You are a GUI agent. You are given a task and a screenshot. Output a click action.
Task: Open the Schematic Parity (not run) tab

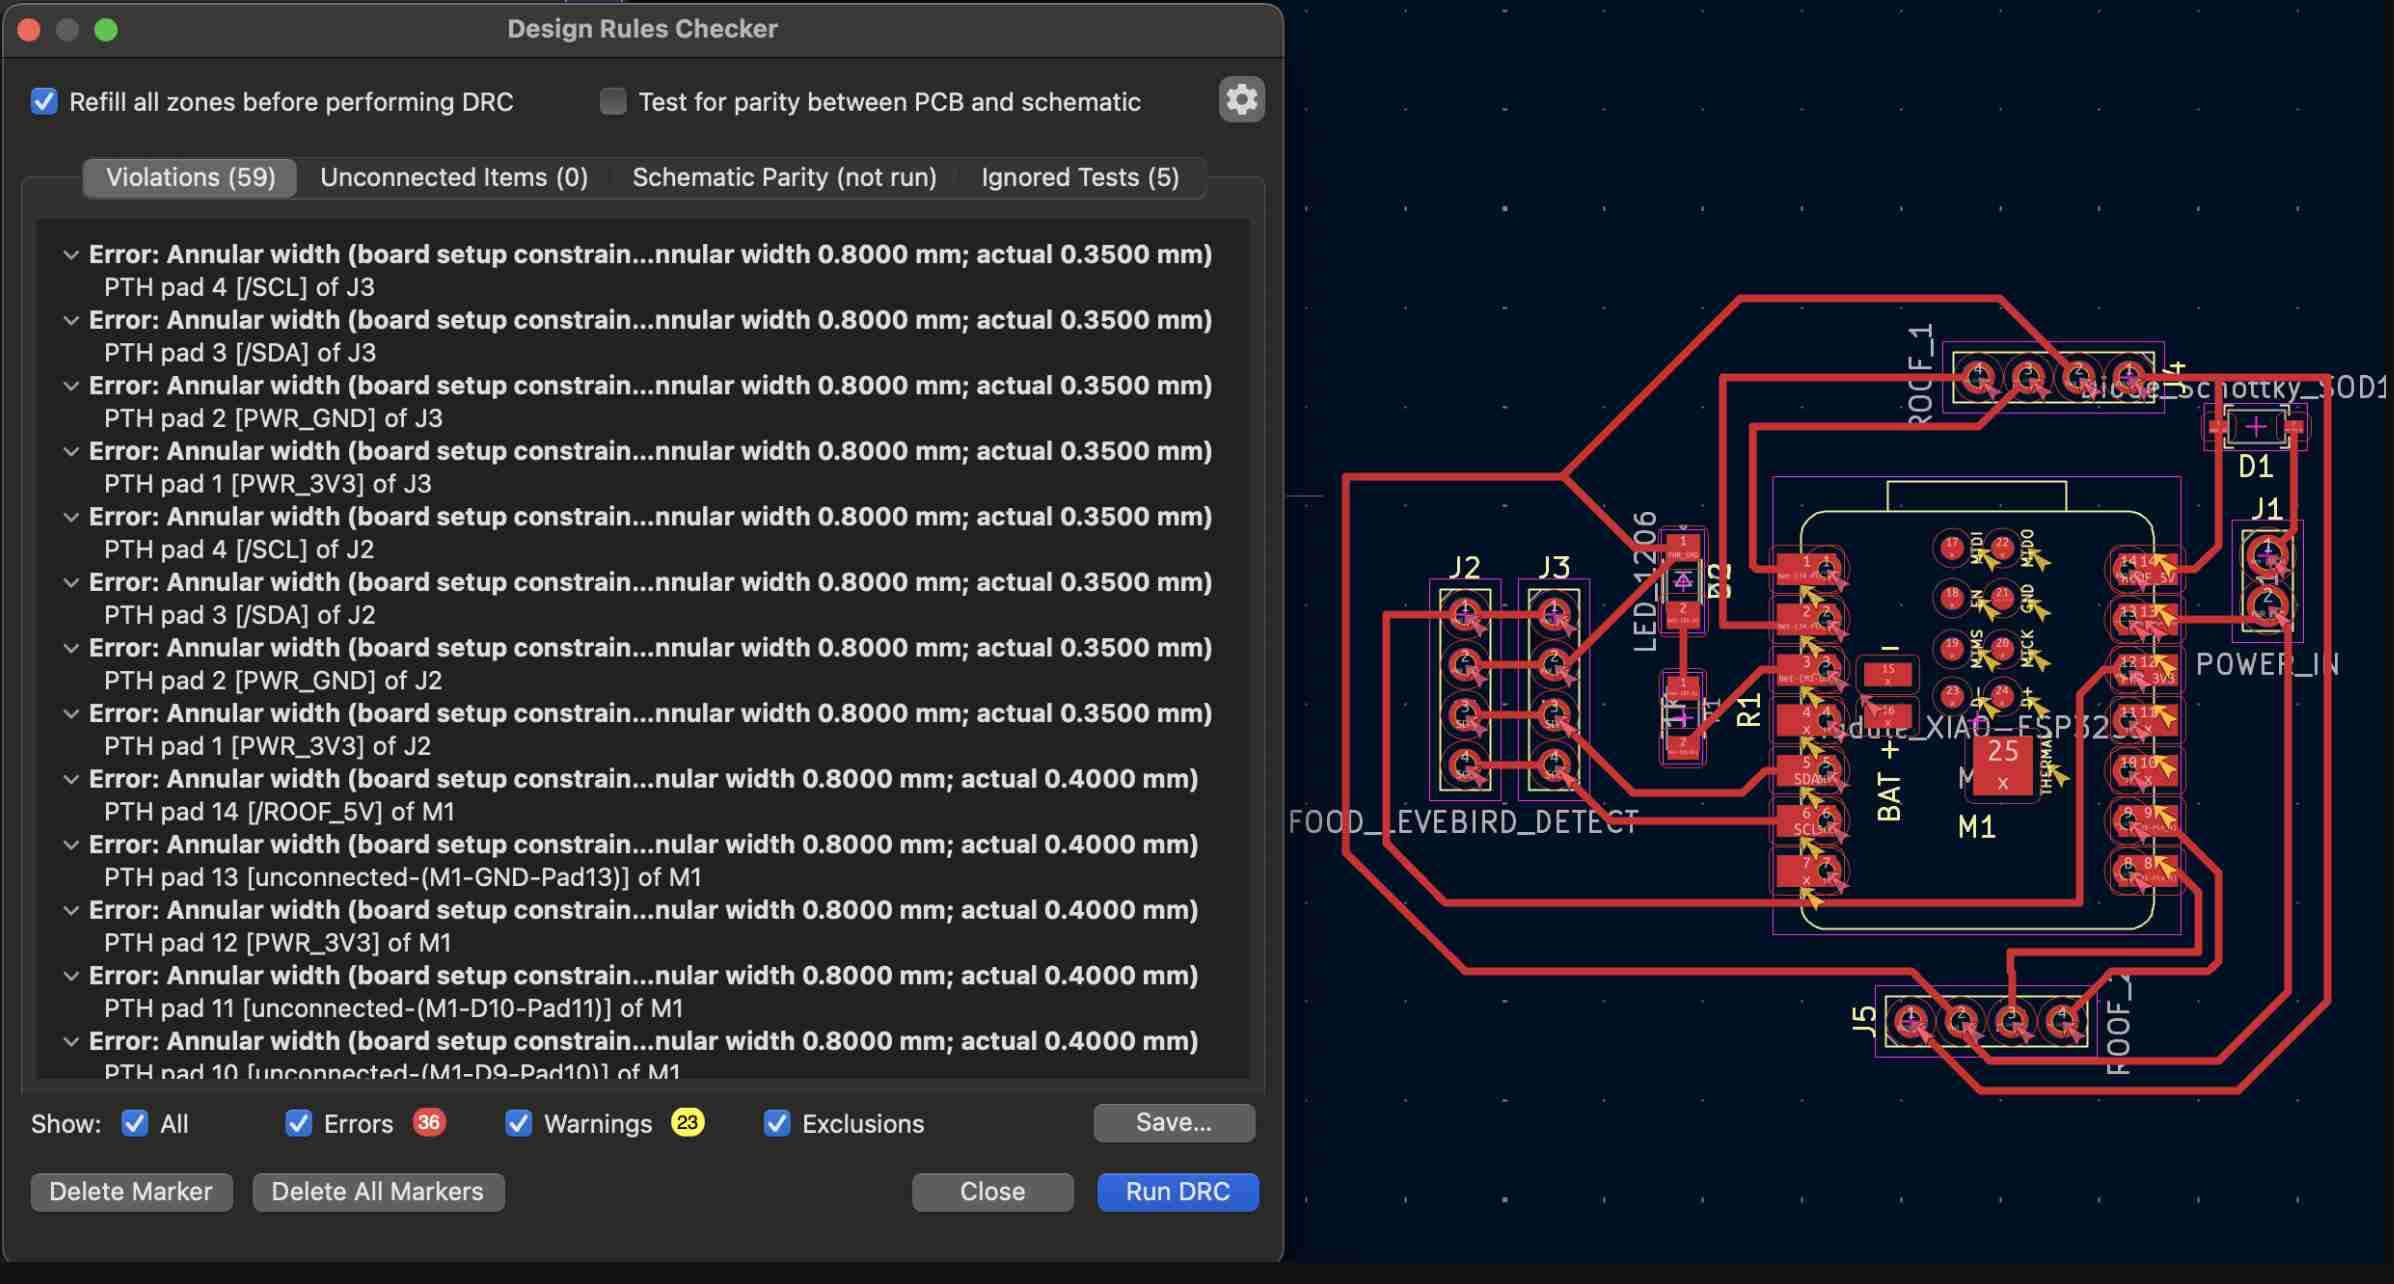click(784, 178)
